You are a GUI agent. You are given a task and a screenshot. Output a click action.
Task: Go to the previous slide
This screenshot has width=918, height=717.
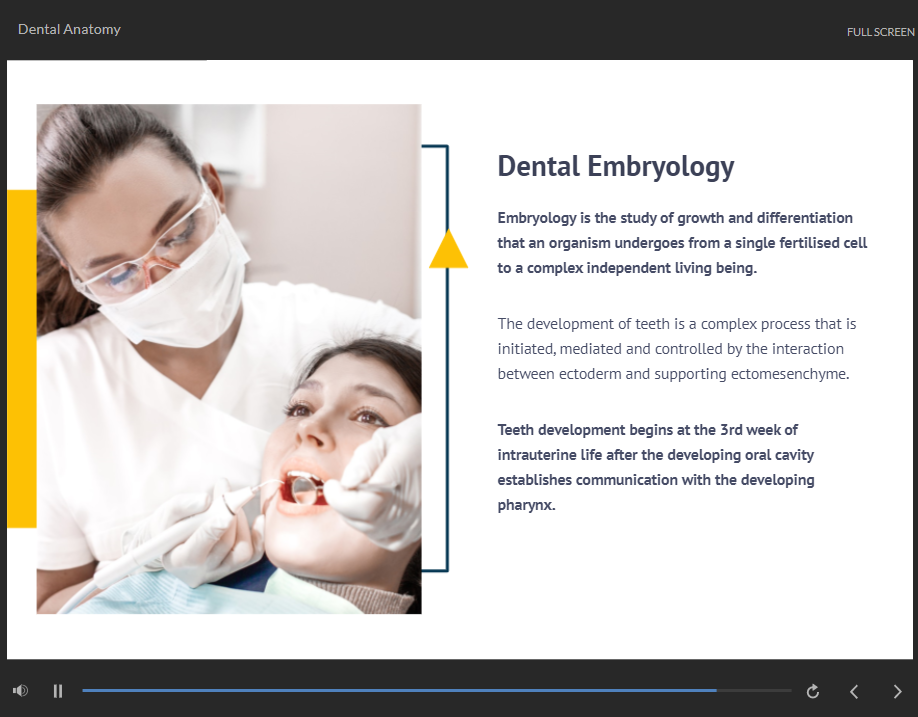[854, 692]
